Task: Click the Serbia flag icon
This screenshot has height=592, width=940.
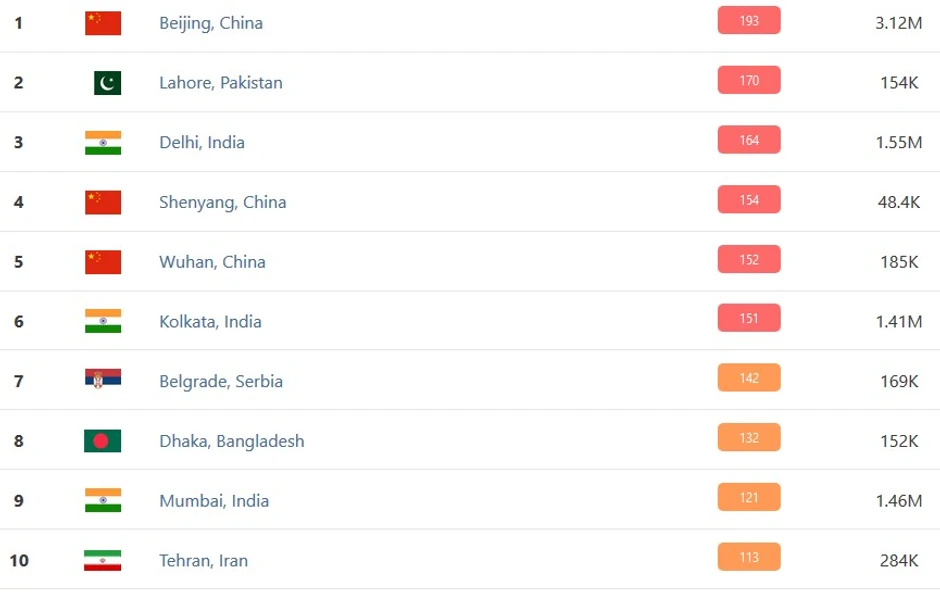Action: tap(103, 381)
